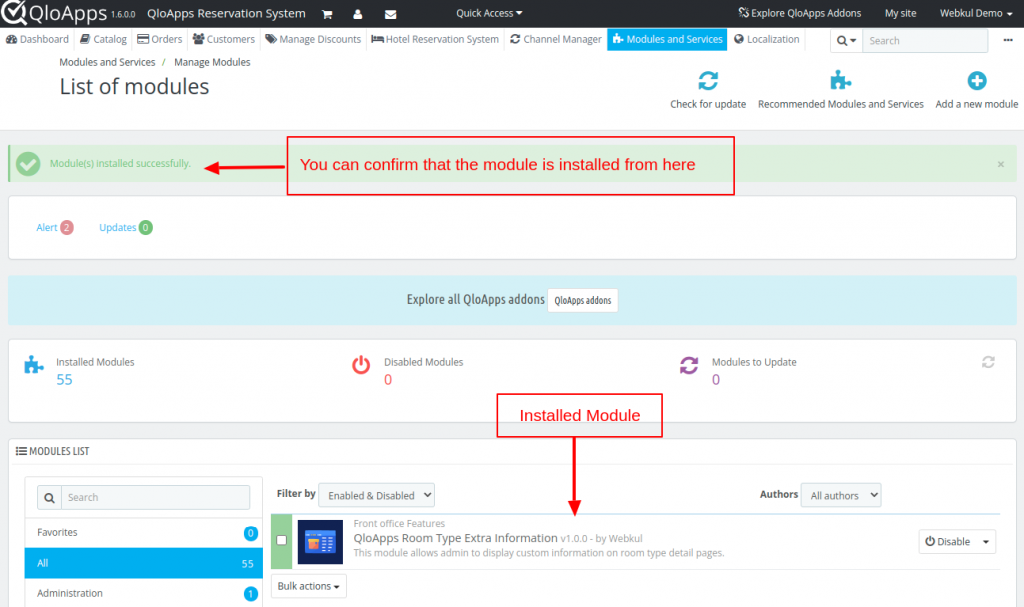The image size is (1024, 607).
Task: Click the Explore QloApps Addons link
Action: [x=799, y=13]
